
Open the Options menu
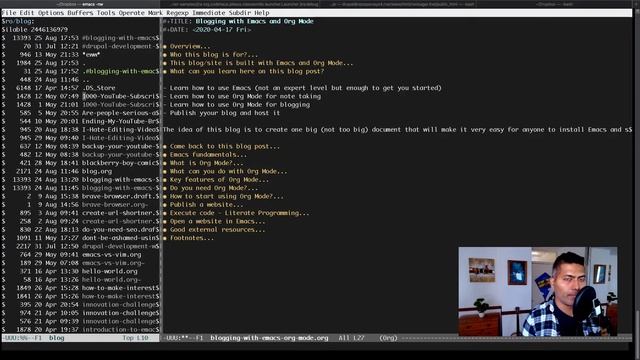coord(51,13)
